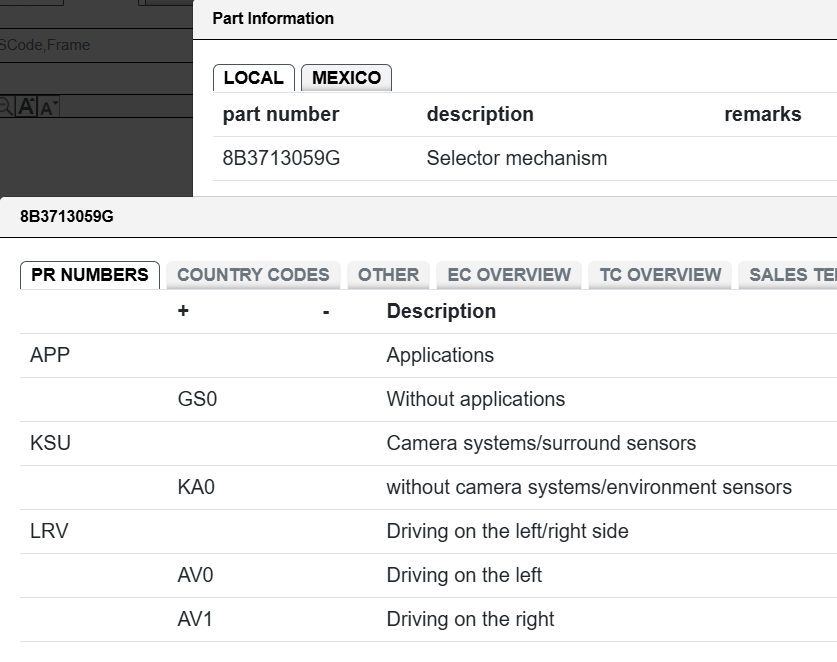Image resolution: width=837 pixels, height=662 pixels.
Task: Click the "description" column header in Part Information
Action: 480,114
